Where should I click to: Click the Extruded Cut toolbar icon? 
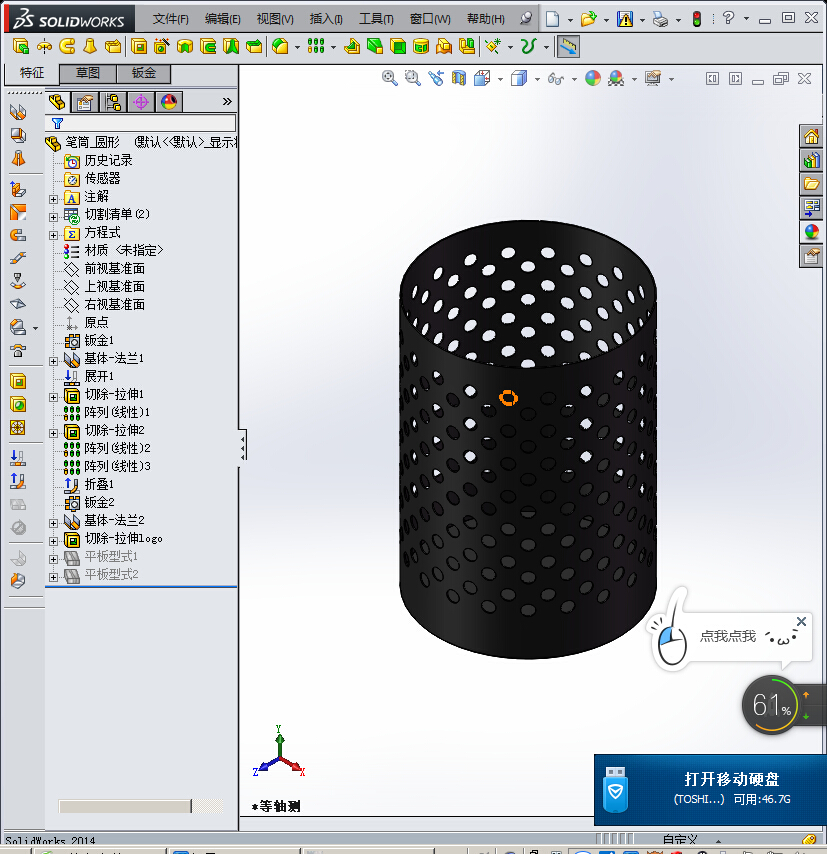tap(139, 46)
